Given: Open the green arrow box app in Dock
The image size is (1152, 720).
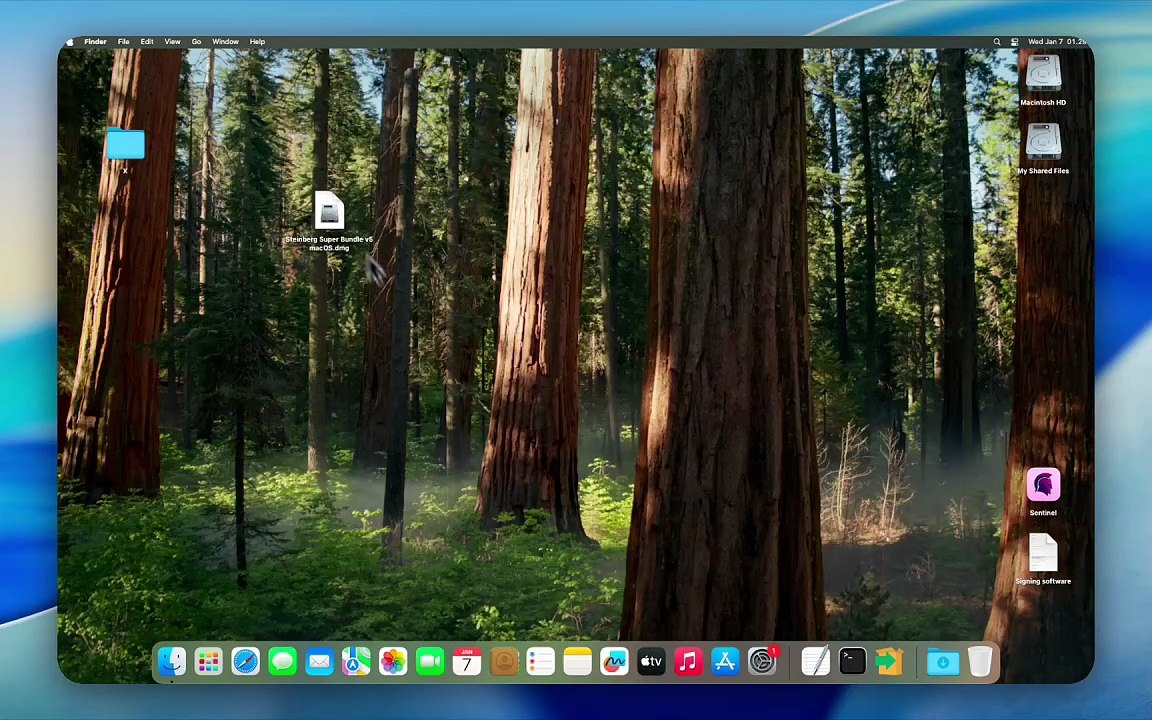Looking at the screenshot, I should 889,661.
